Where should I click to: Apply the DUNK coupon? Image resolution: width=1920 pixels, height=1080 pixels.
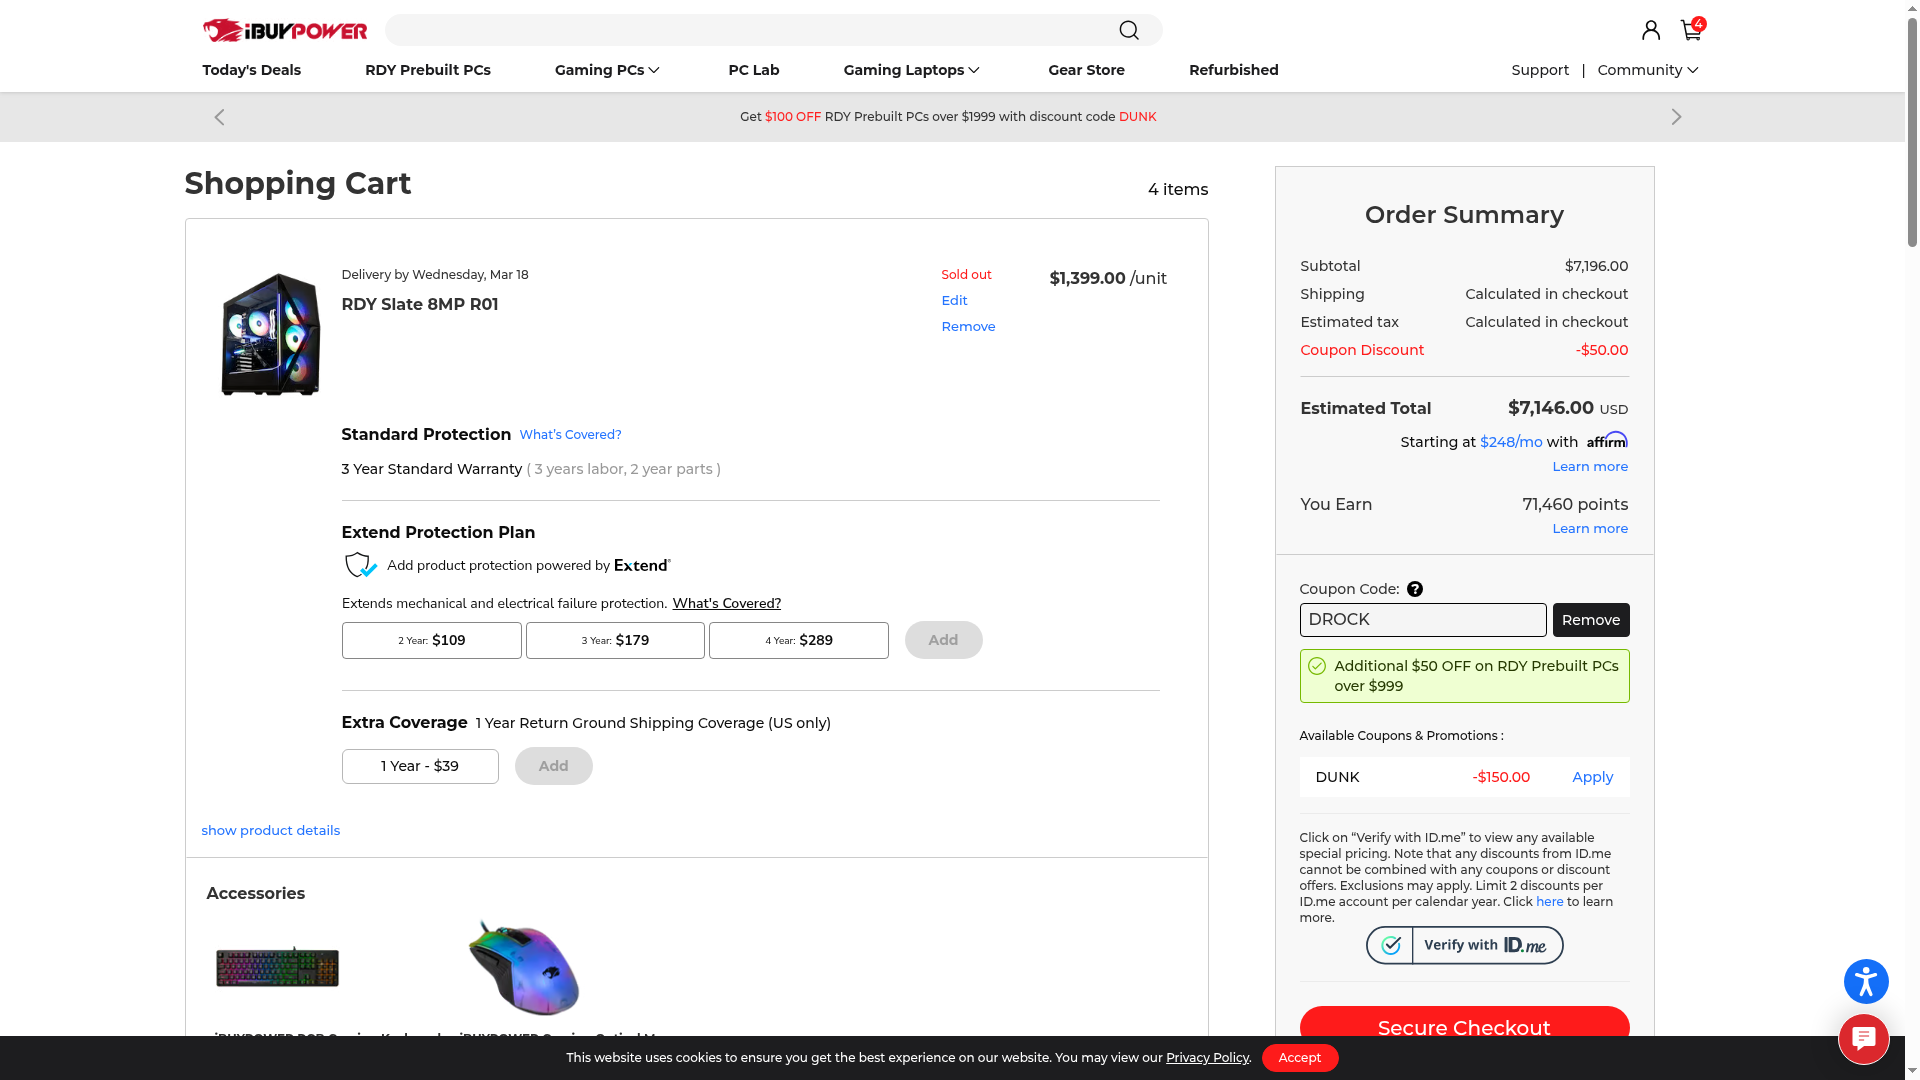[x=1592, y=777]
